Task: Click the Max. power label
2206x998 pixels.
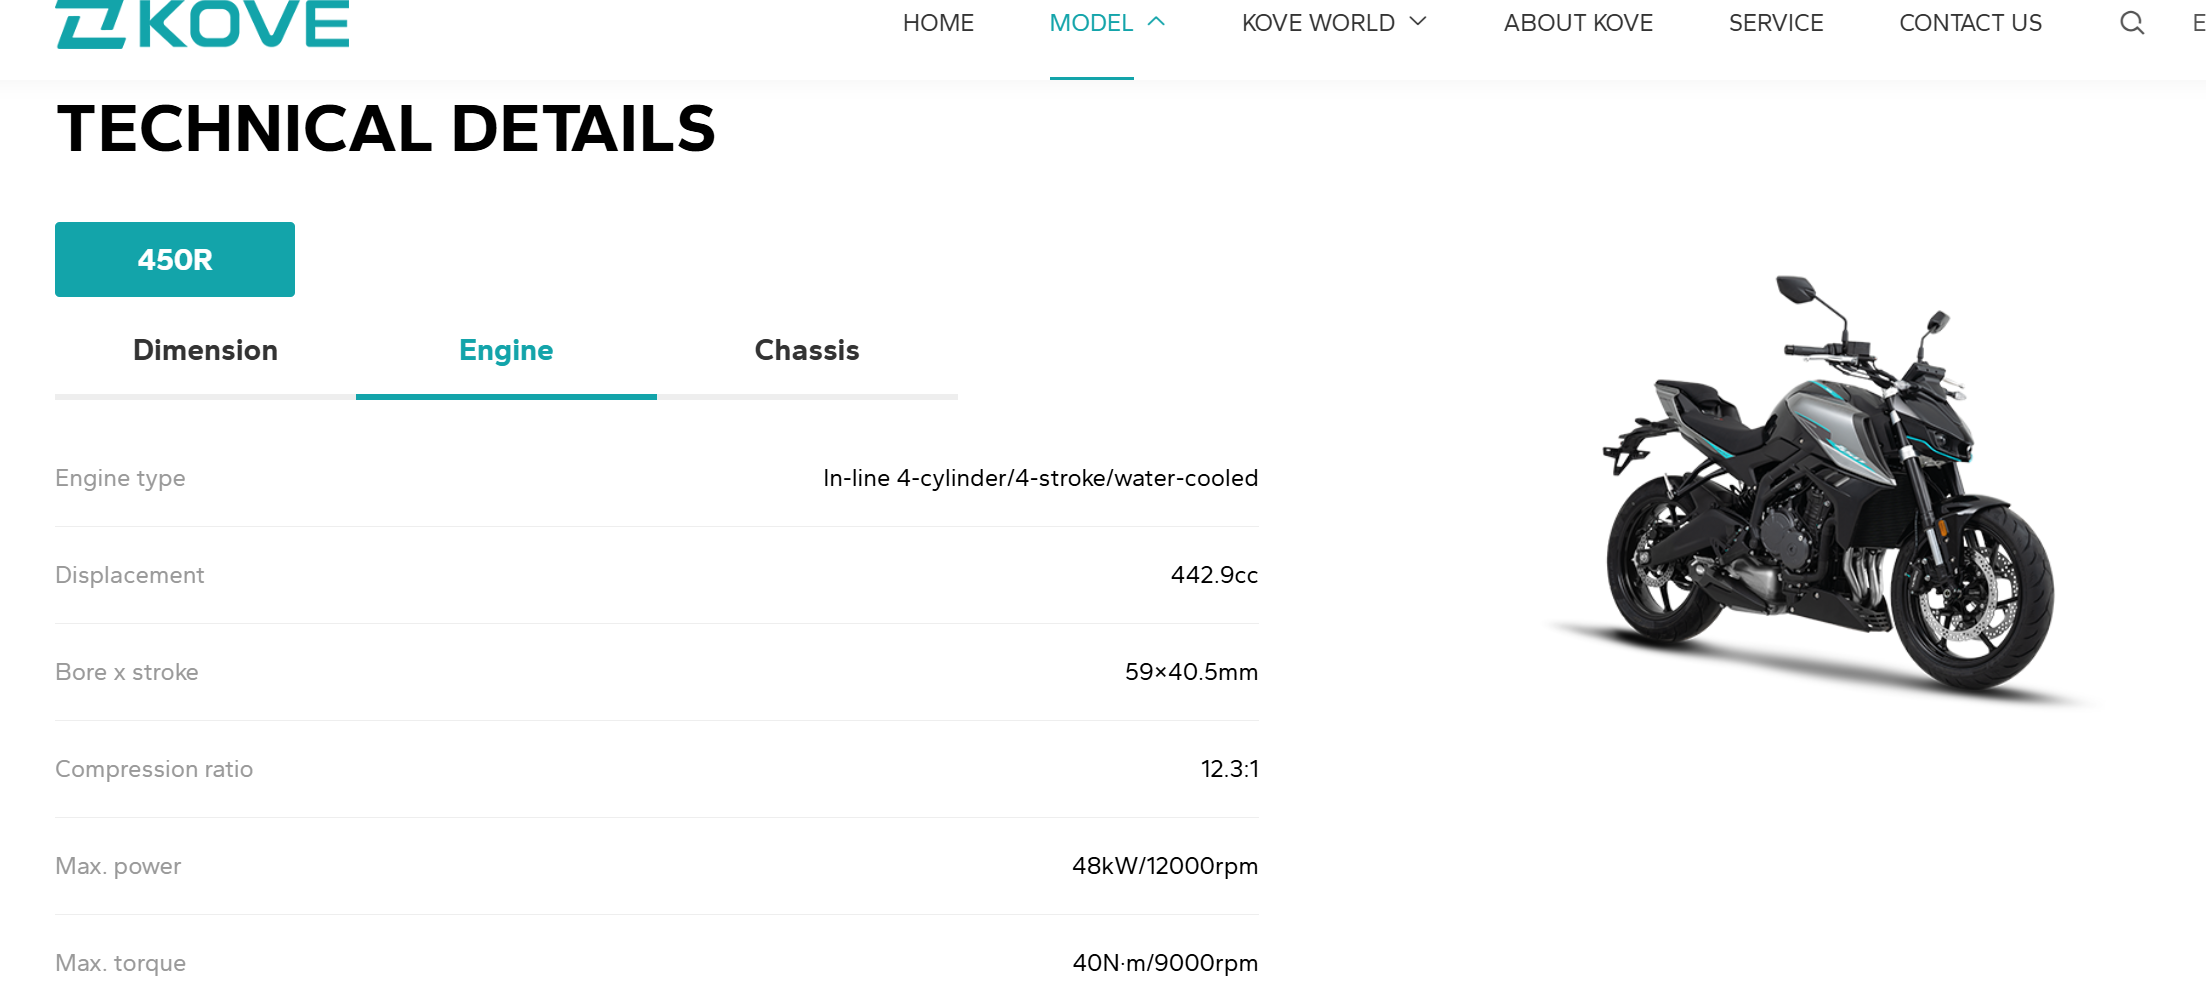Action: pos(118,866)
